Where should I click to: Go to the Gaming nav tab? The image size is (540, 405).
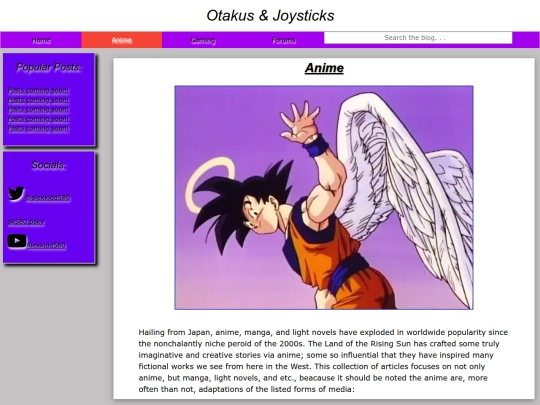(x=202, y=40)
